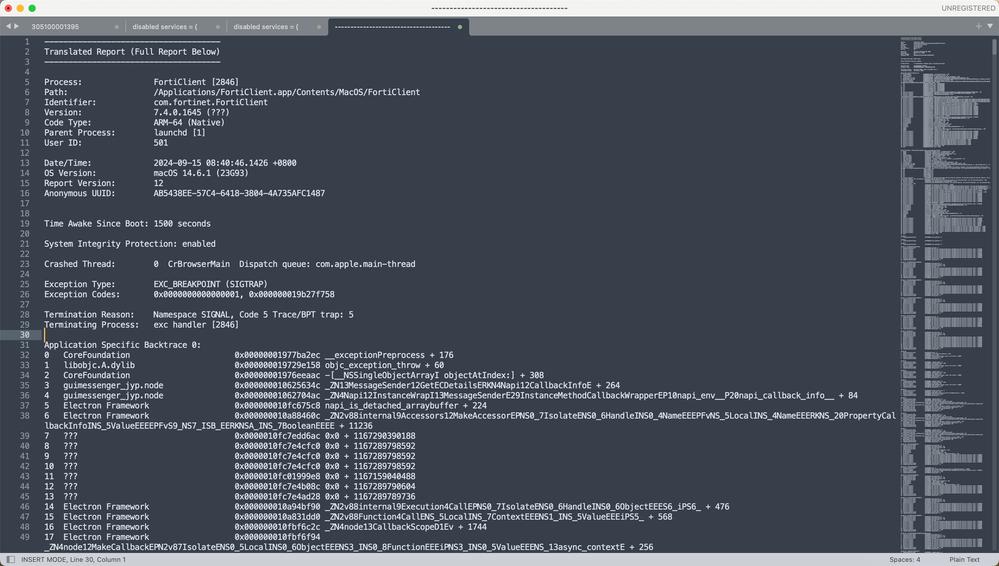Click 'guimessenger_jyp.node' on frame 4
999x566 pixels.
113,396
